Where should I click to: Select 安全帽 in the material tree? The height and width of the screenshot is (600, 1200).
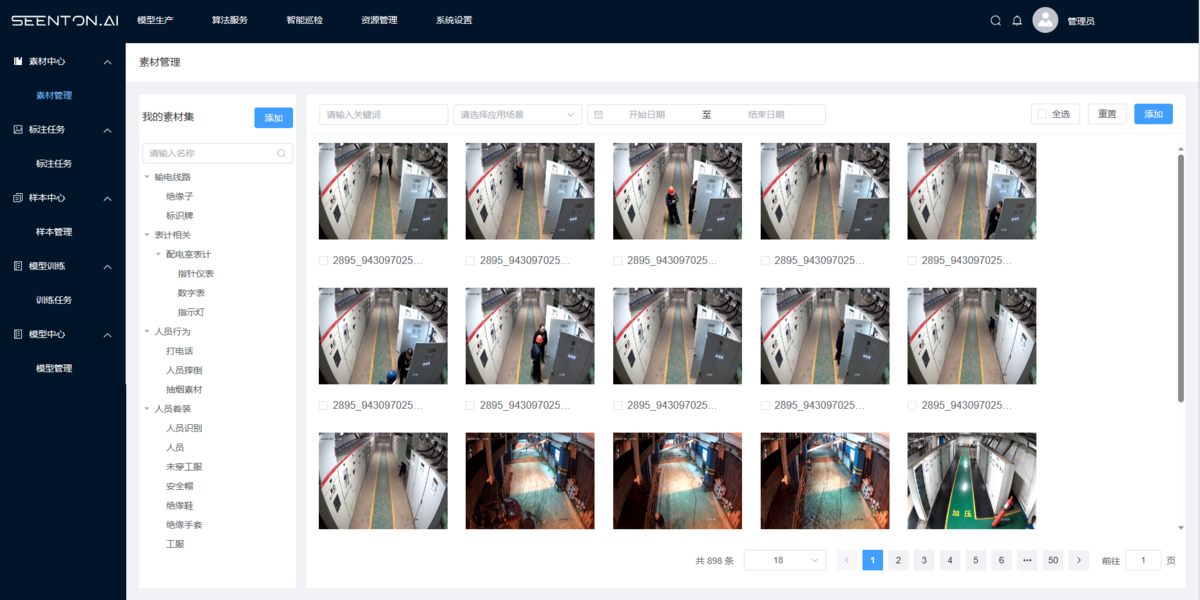180,486
